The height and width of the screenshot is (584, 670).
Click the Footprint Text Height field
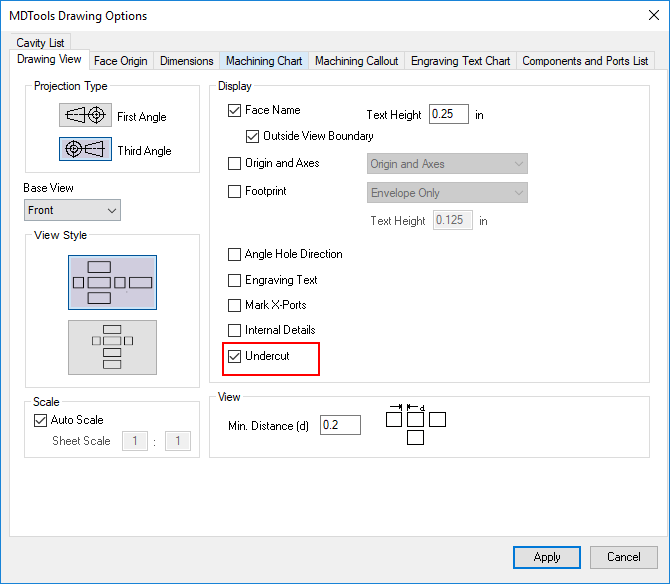(453, 220)
